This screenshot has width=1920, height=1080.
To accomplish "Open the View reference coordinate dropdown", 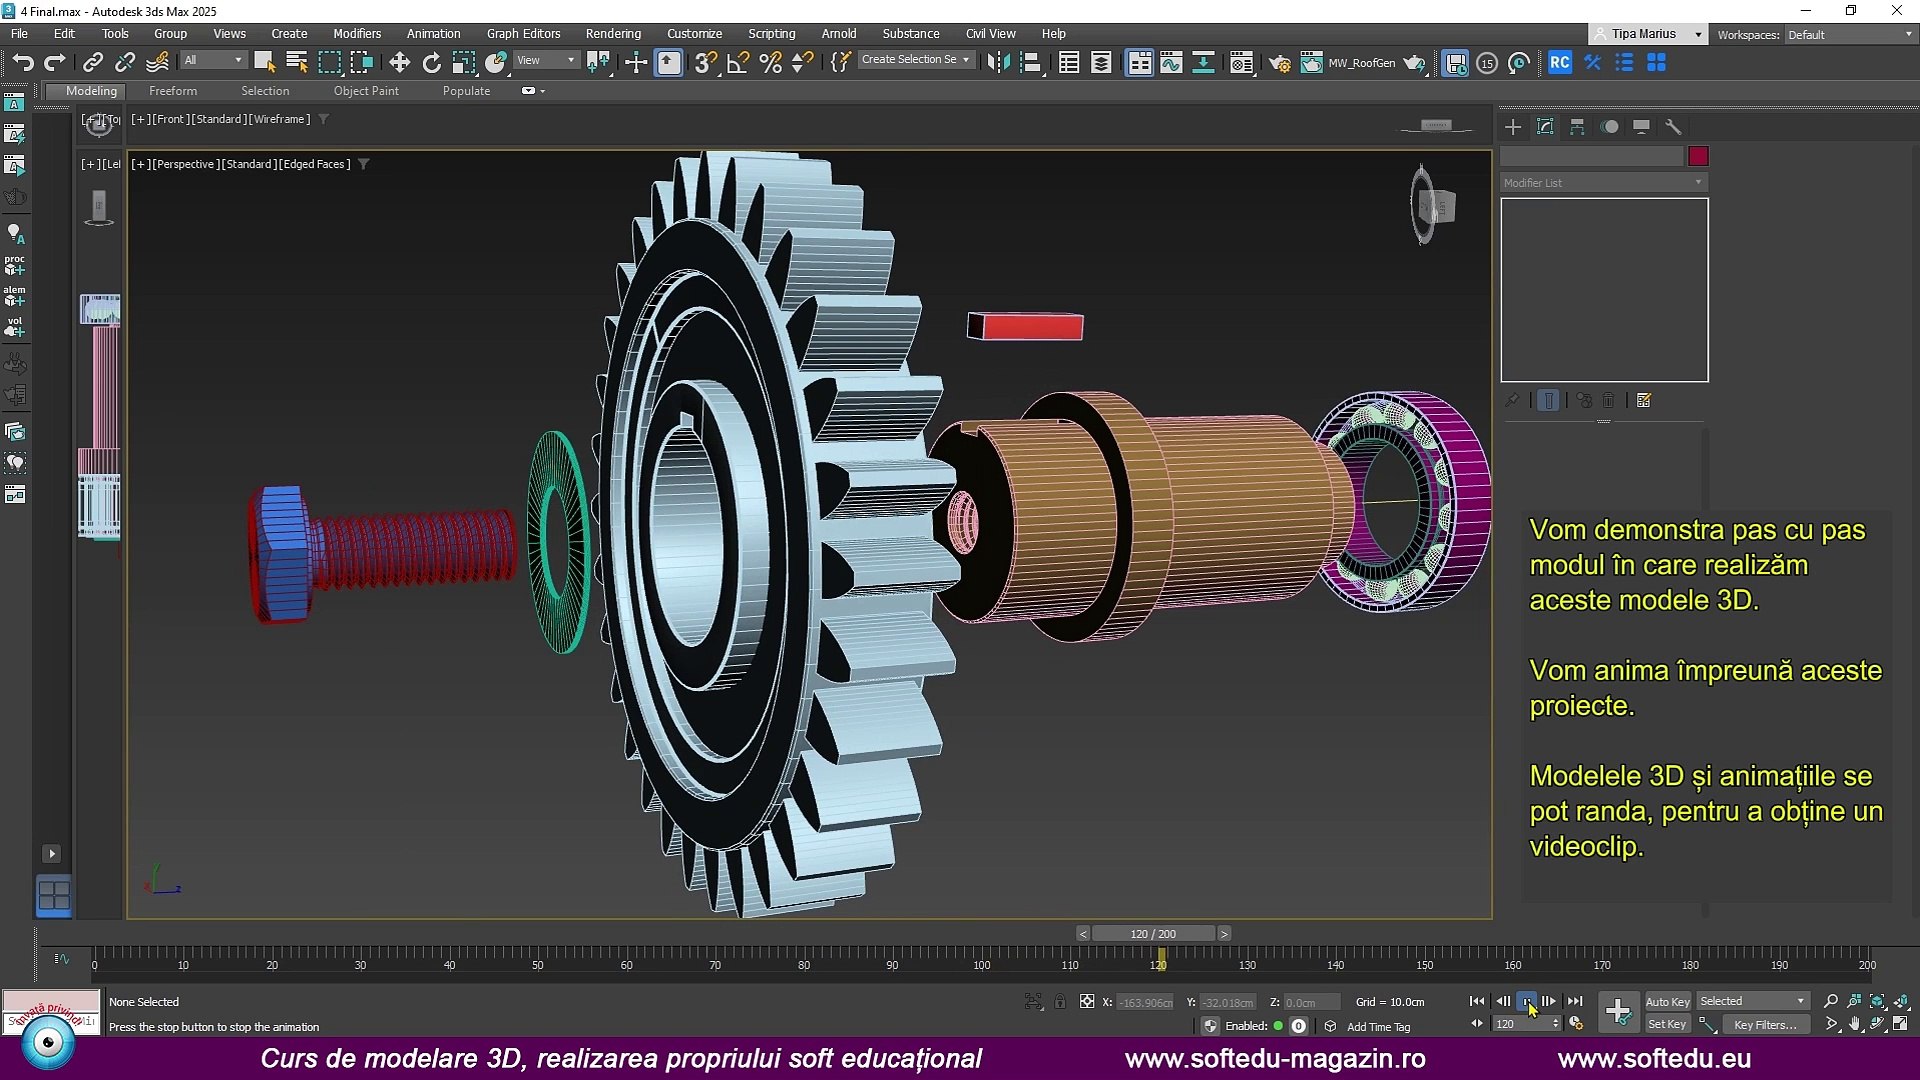I will (546, 60).
